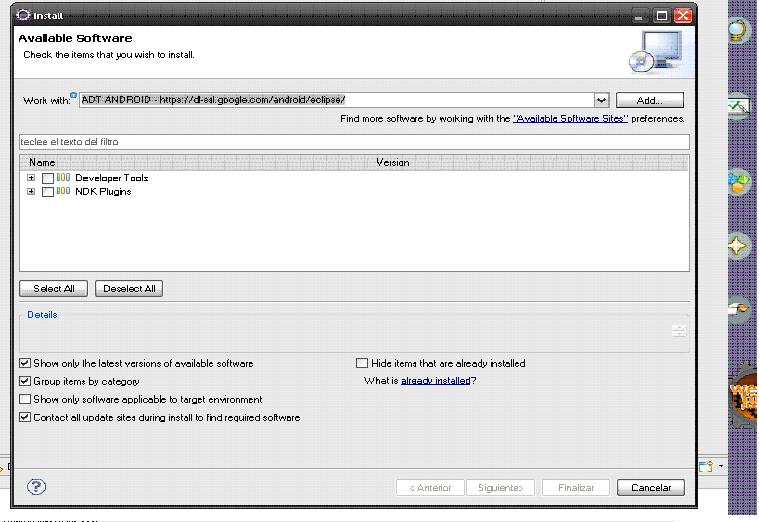The height and width of the screenshot is (522, 759).
Task: Open the Available Software Sites link
Action: pyautogui.click(x=570, y=119)
